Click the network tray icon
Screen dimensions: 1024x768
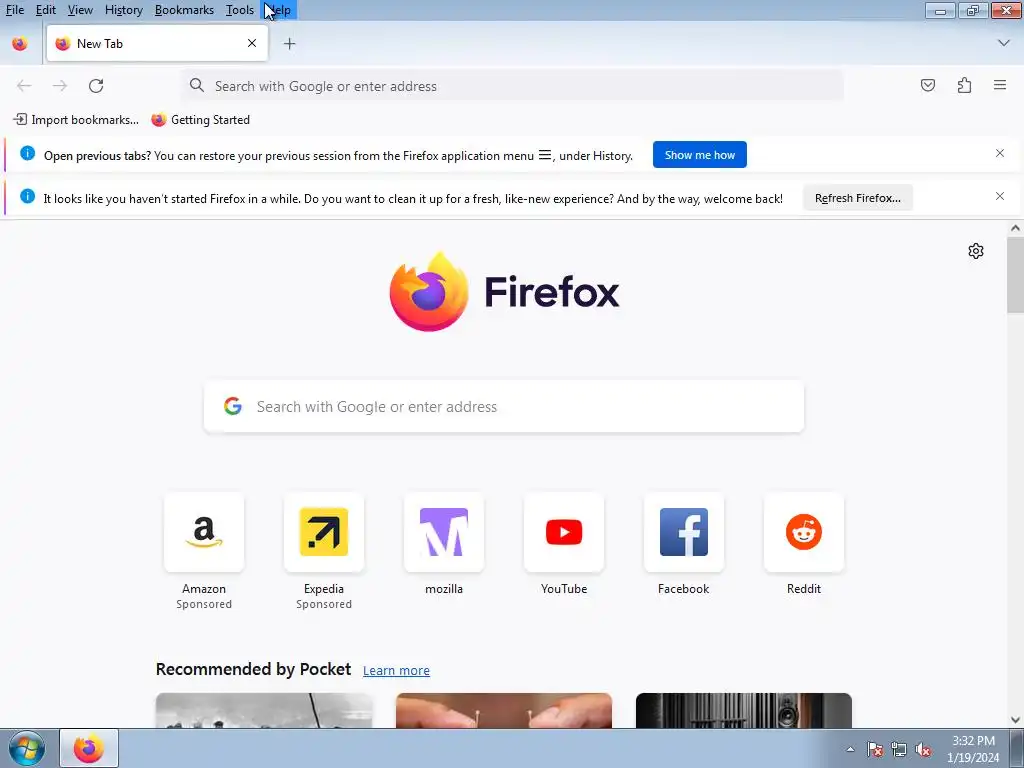pos(899,749)
